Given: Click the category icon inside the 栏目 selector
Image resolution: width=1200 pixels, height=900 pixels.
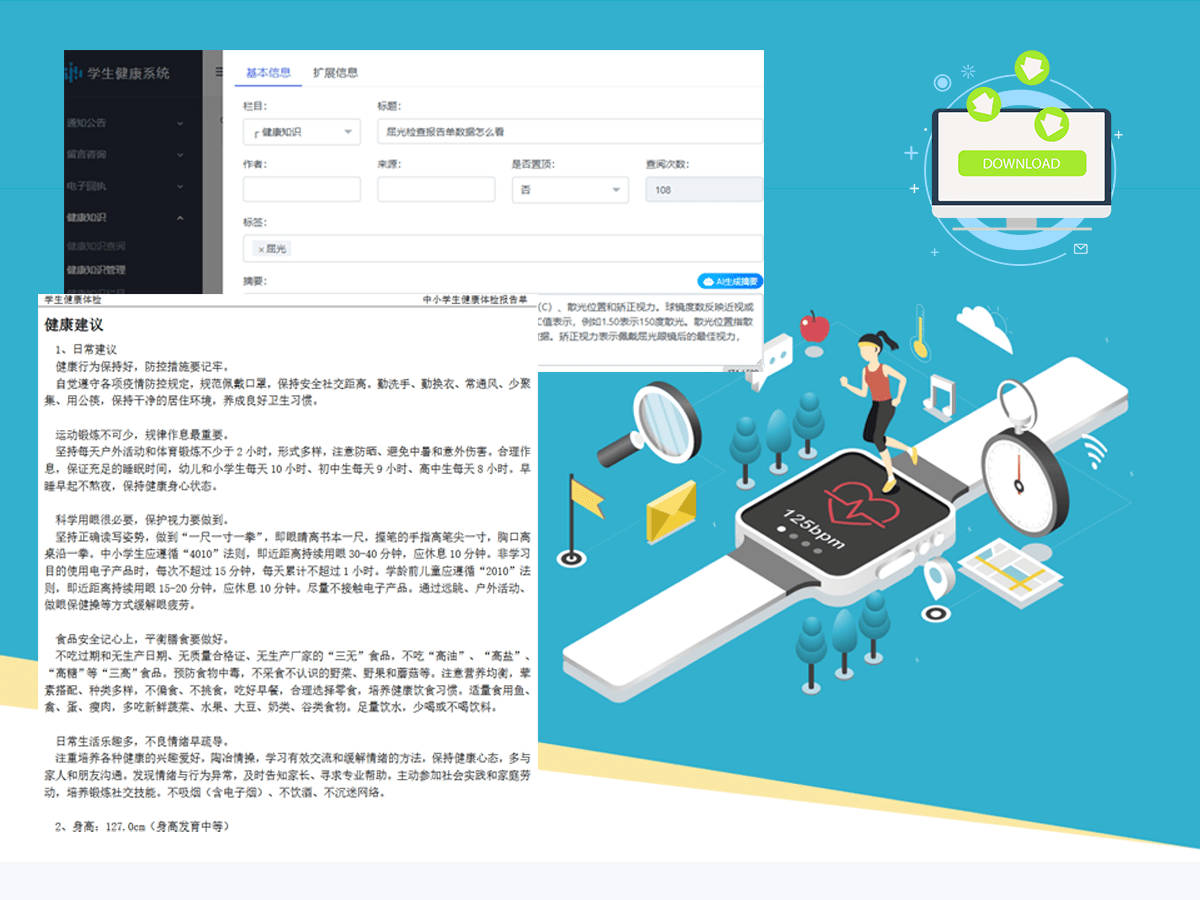Looking at the screenshot, I should click(x=255, y=132).
